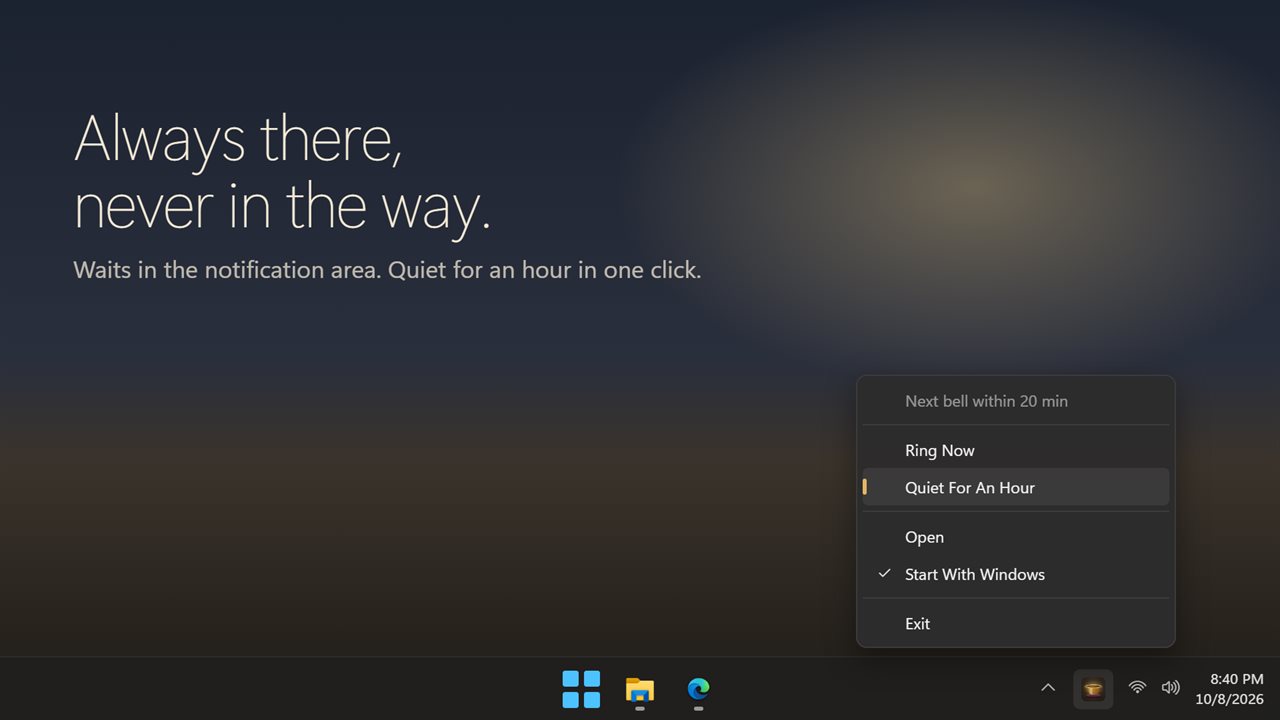Screen dimensions: 1280x720
Task: Toggle the Start With Windows option
Action: 1016,574
